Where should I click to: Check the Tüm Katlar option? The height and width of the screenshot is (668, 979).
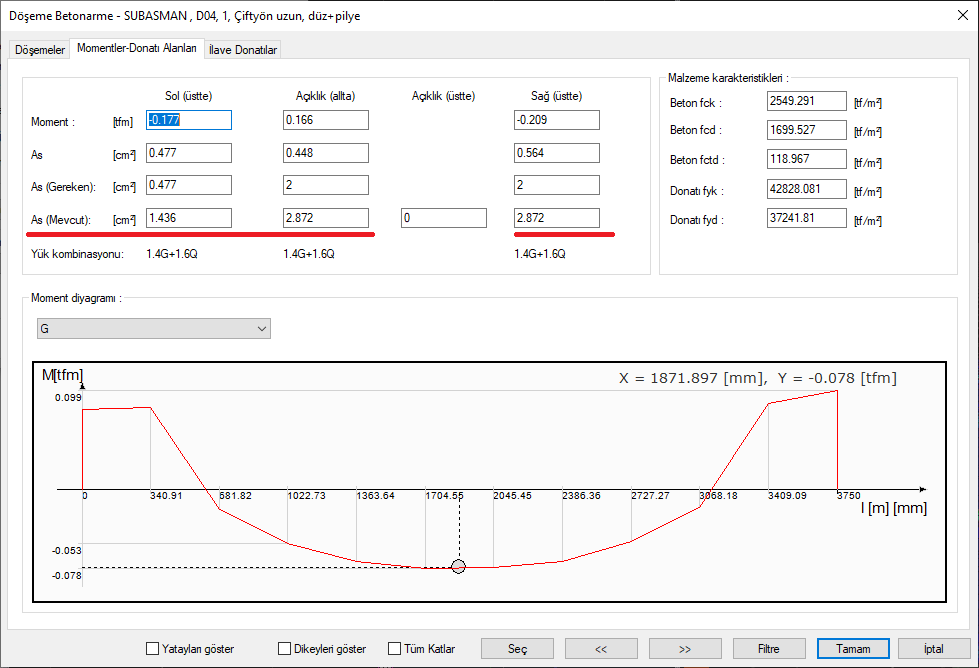pos(395,649)
